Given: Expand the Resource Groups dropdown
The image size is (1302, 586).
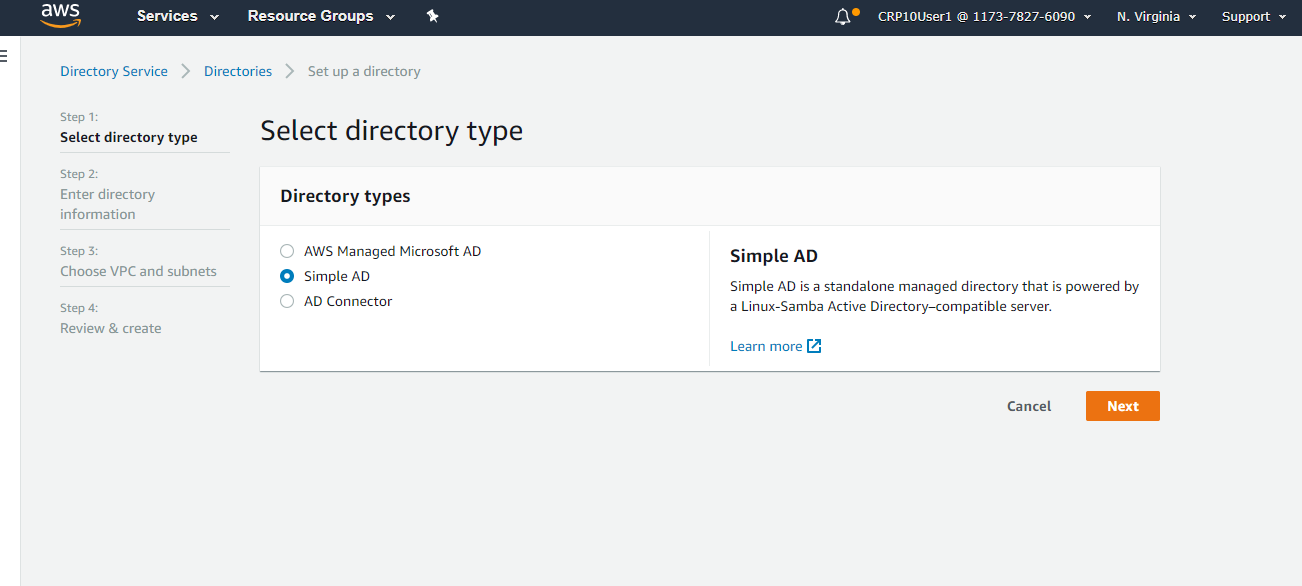Looking at the screenshot, I should [321, 16].
